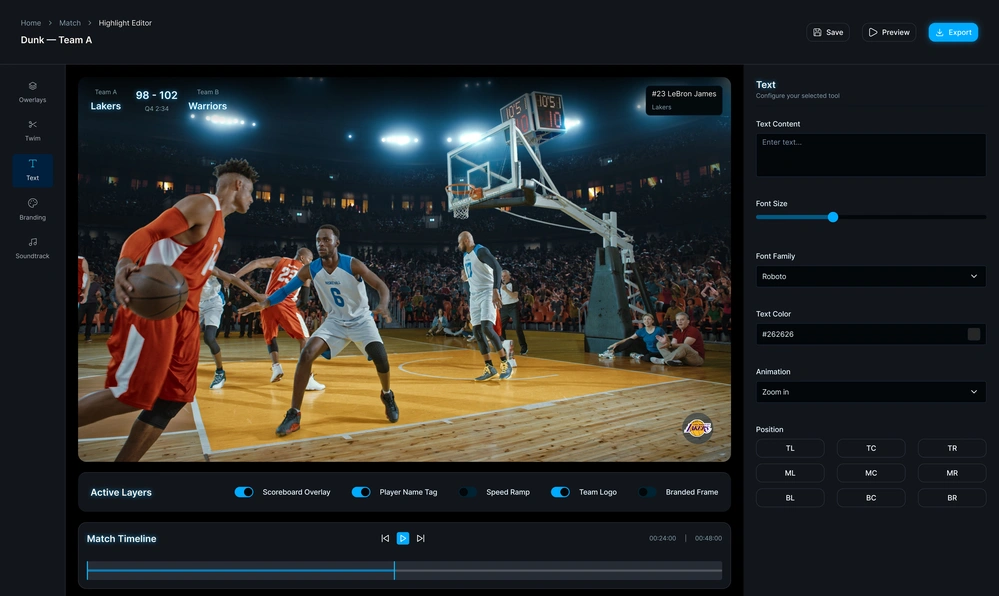The width and height of the screenshot is (999, 596).
Task: Enable the Speed Ramp toggle
Action: 468,492
